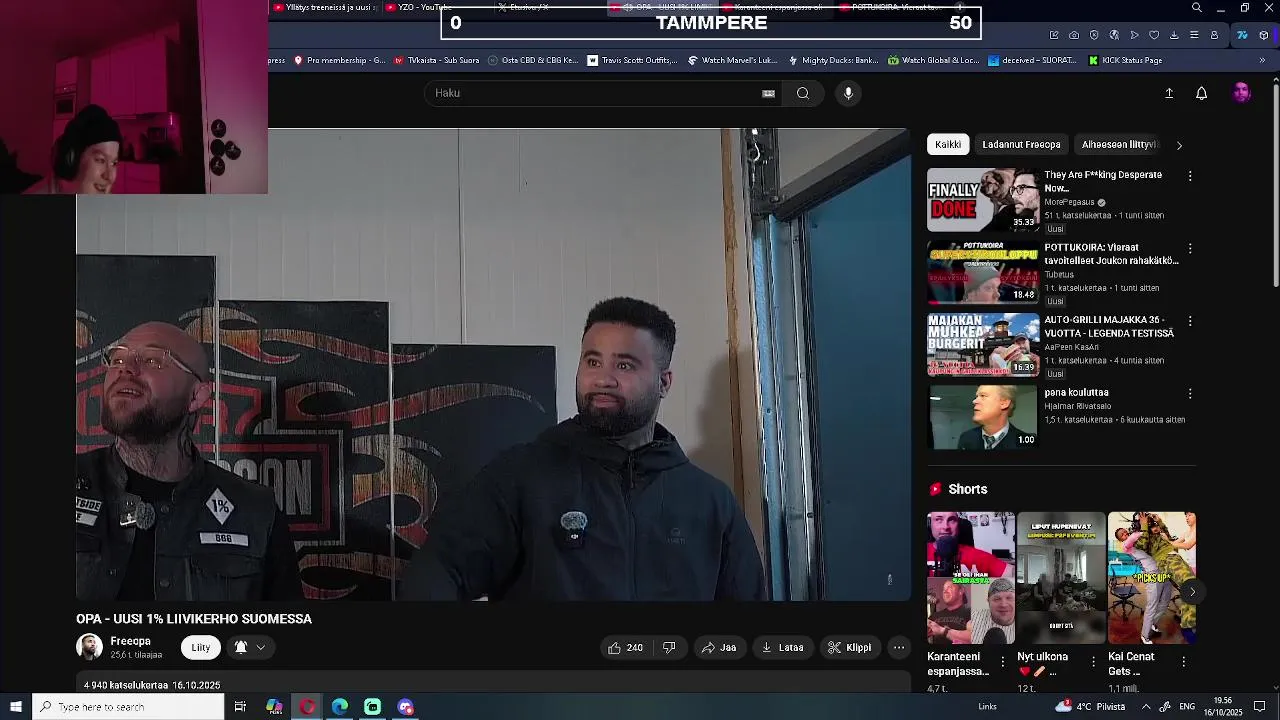Open browser heart bookmarks icon
Image resolution: width=1280 pixels, height=720 pixels.
(x=1154, y=35)
